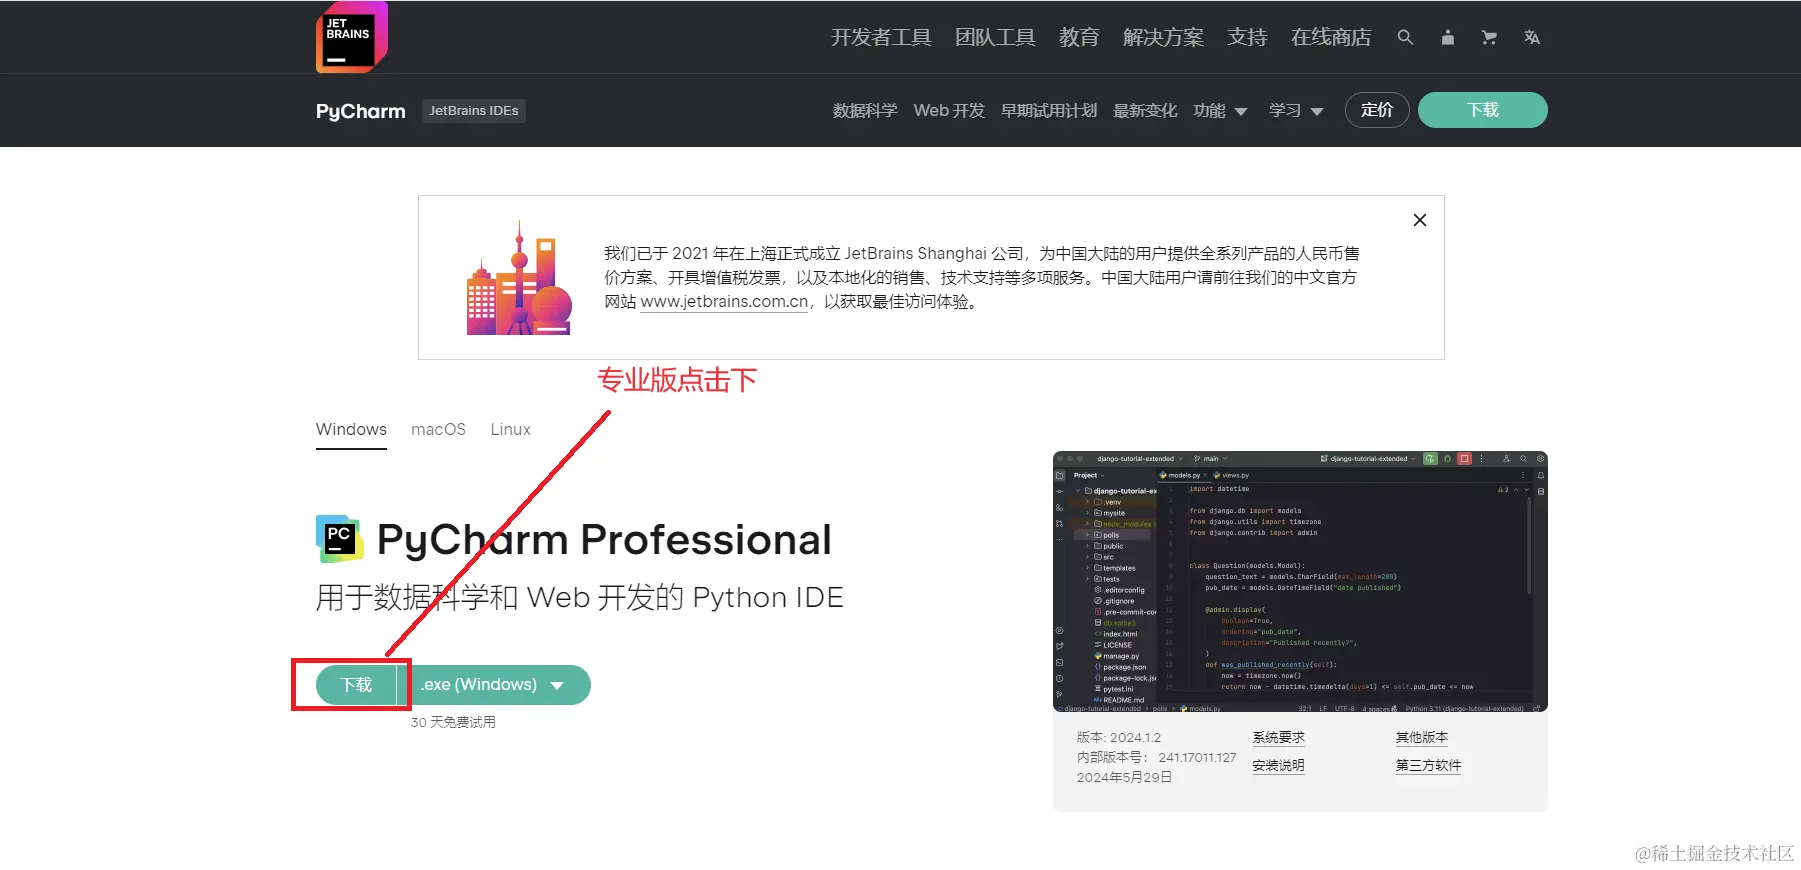Expand the 学习 dropdown
Viewport: 1801px width, 870px height.
[1296, 110]
